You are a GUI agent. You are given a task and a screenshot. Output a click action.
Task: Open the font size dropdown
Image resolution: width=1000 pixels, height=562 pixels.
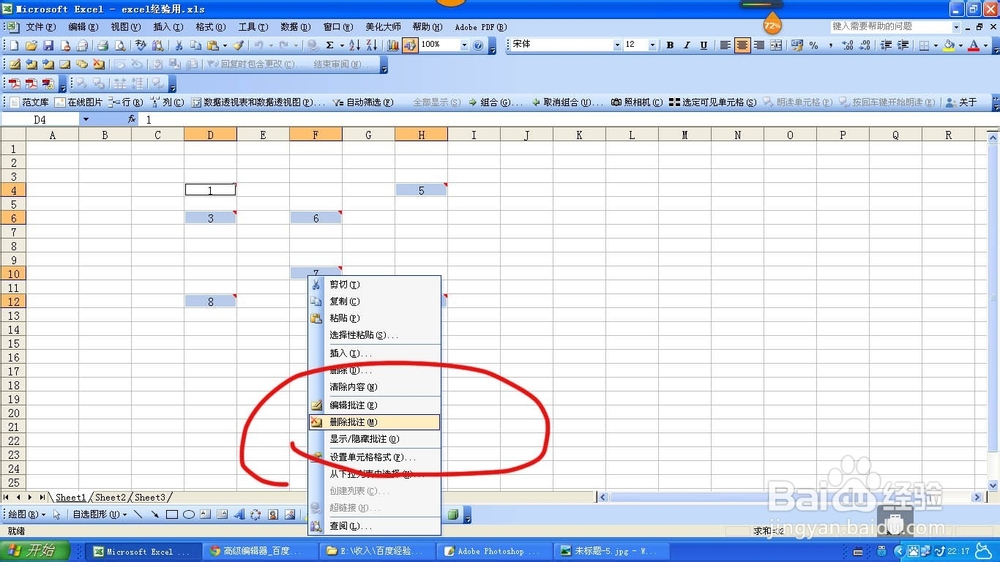652,45
